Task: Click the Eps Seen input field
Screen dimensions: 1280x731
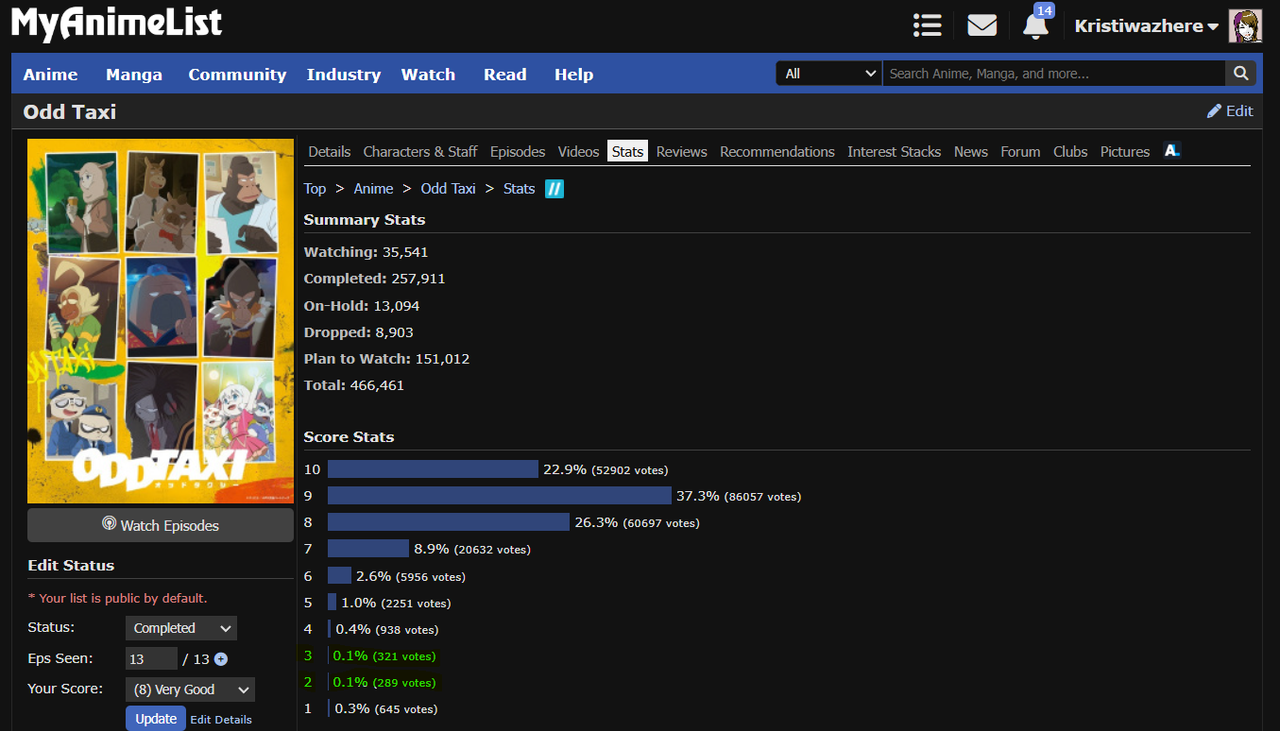Action: [x=151, y=659]
